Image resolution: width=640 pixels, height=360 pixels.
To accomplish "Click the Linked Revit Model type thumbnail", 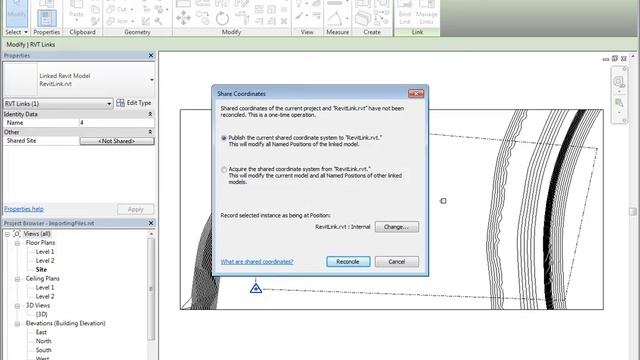I will 20,80.
